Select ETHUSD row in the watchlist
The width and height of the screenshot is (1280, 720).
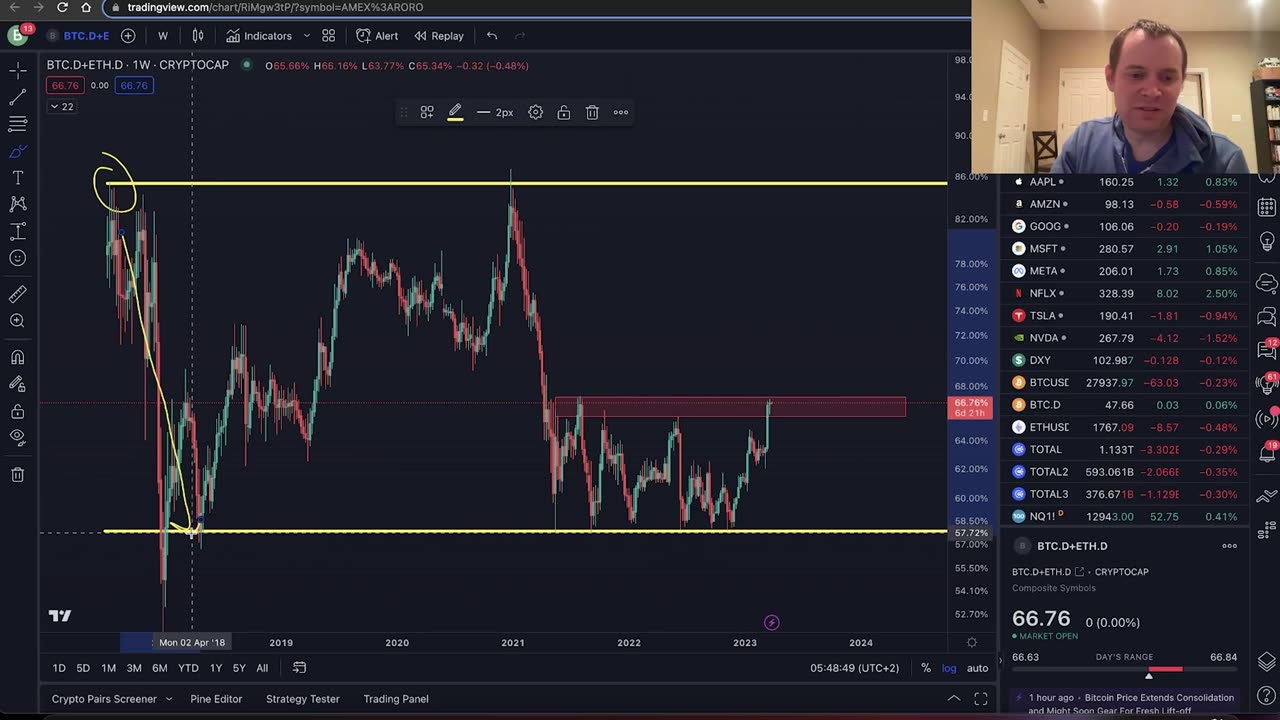(x=1125, y=427)
